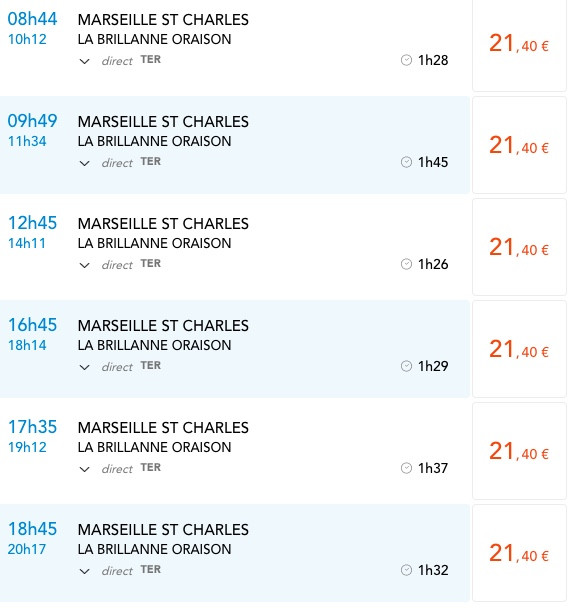
Task: Select the 21,40 € fare for 09h49 train
Action: [519, 145]
